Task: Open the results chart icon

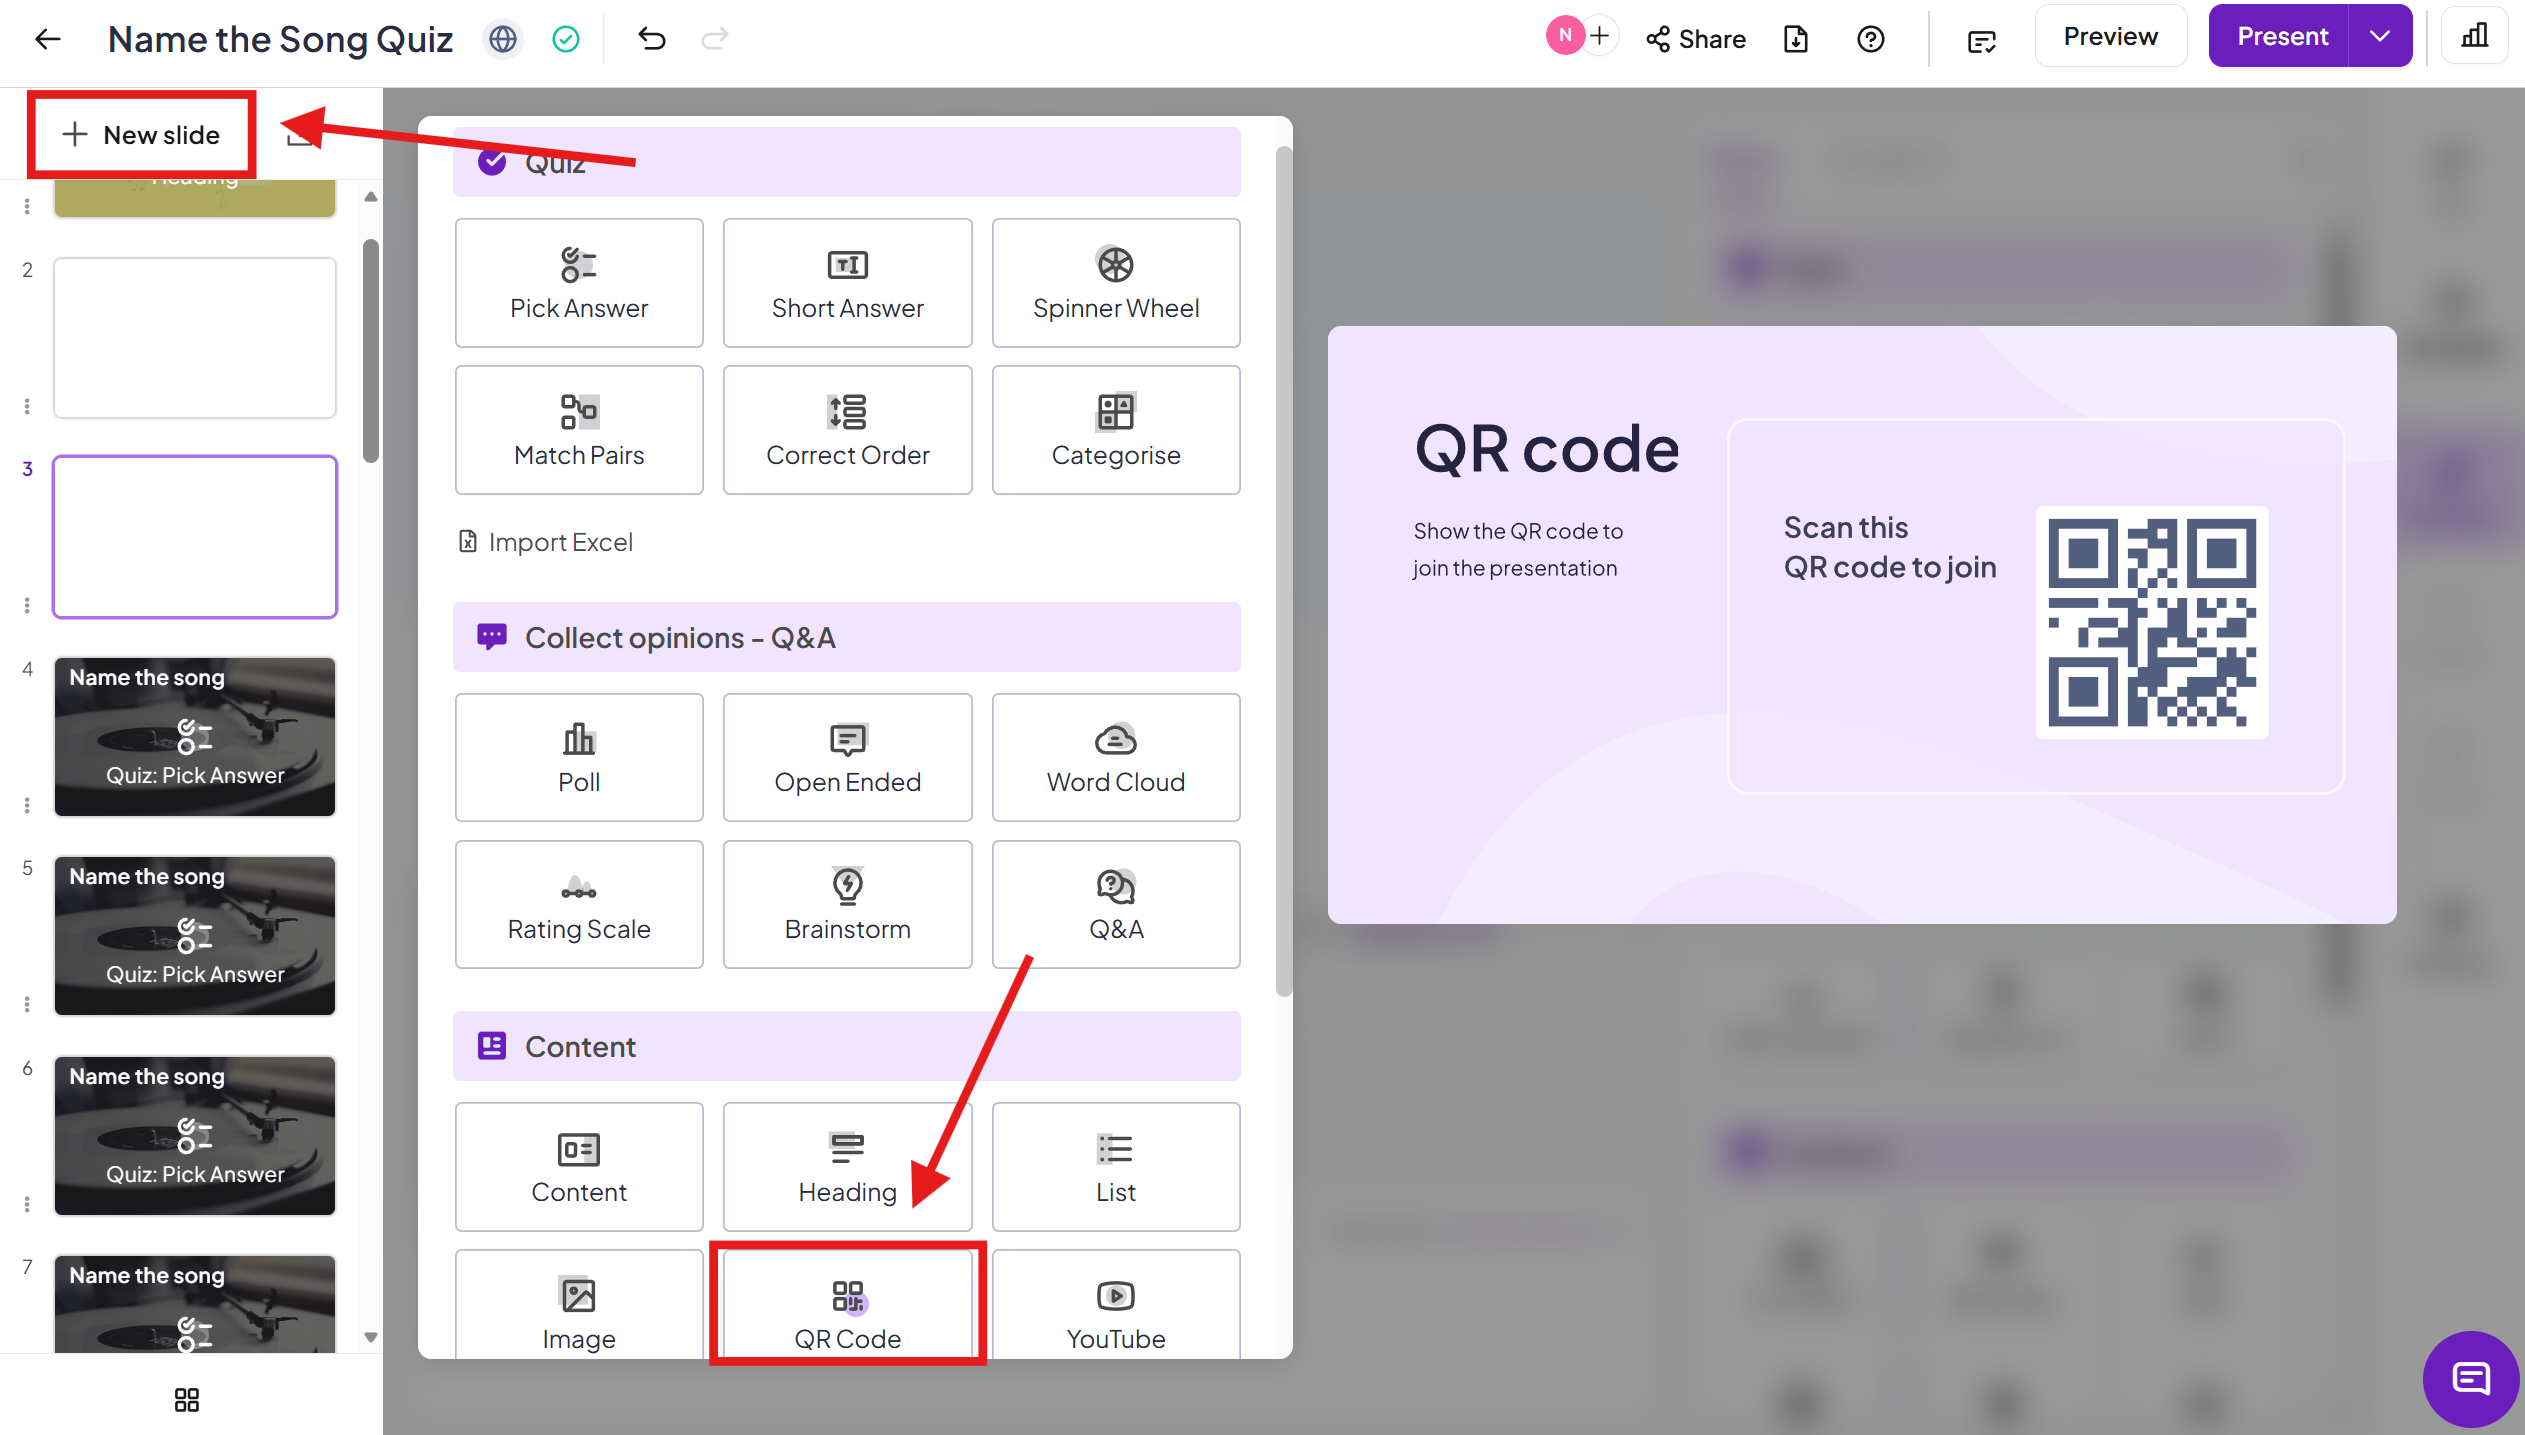Action: pos(2474,37)
